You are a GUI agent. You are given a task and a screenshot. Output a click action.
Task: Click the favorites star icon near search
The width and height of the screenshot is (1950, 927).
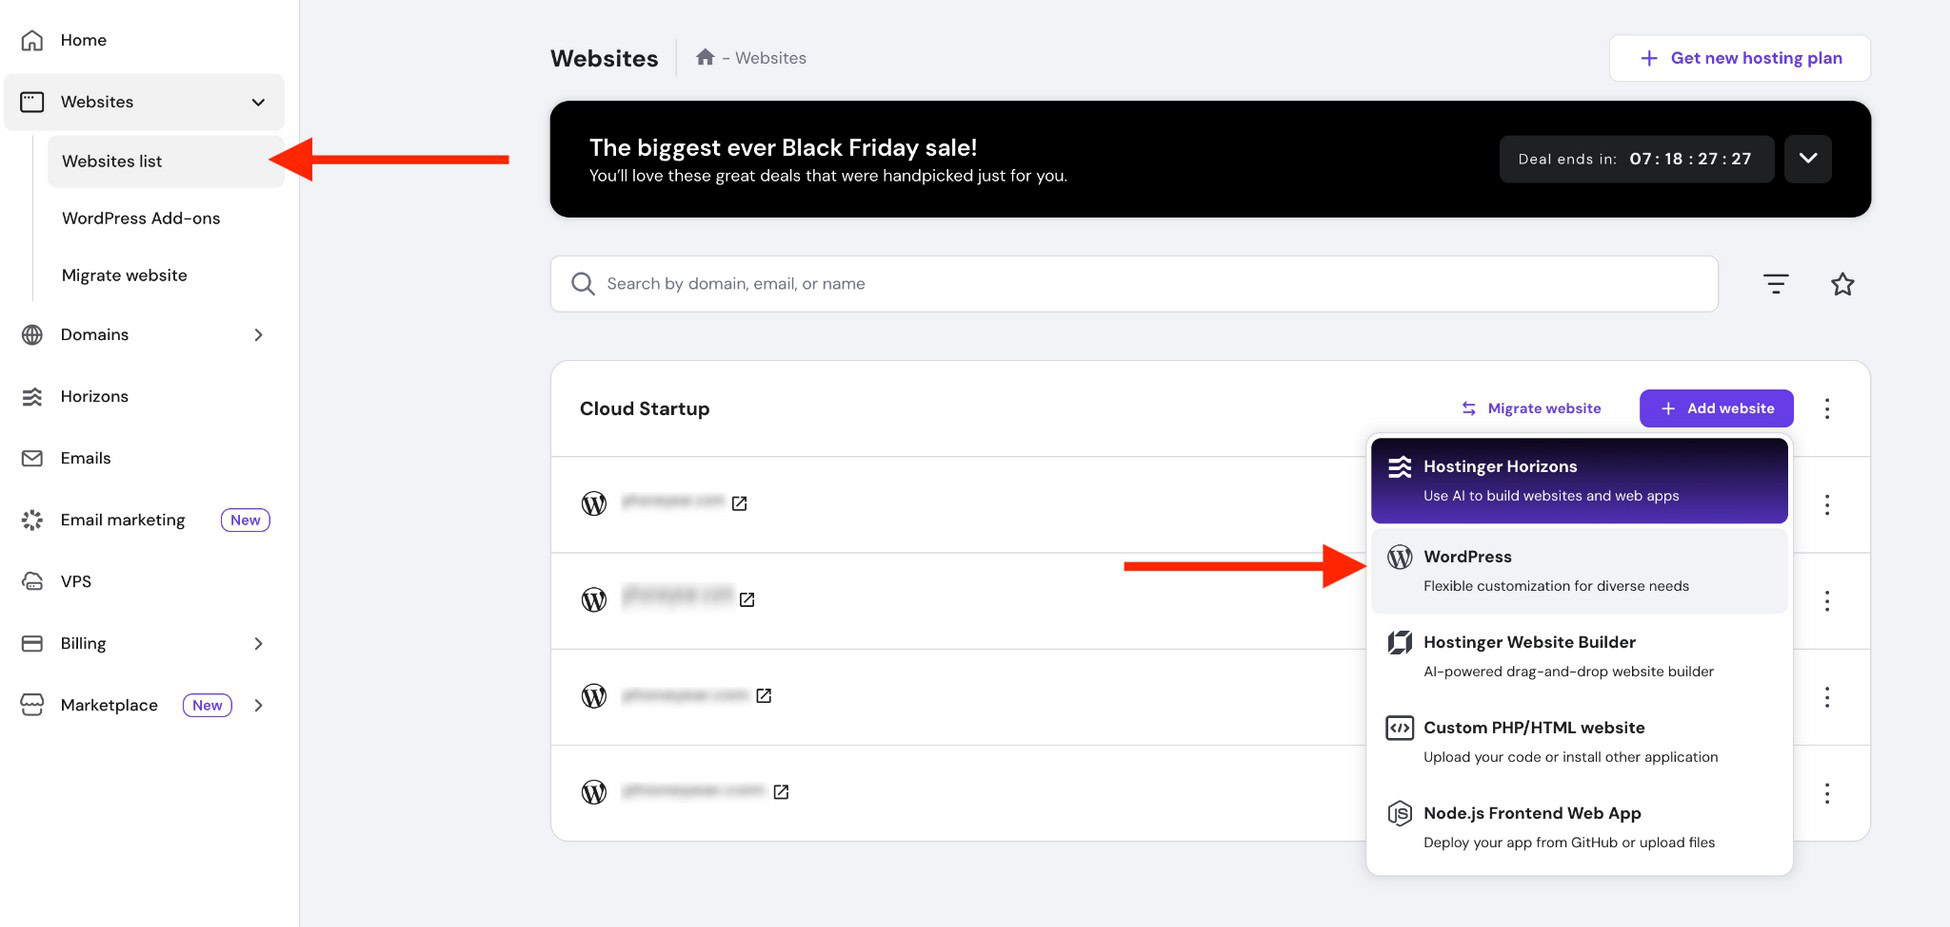1843,283
